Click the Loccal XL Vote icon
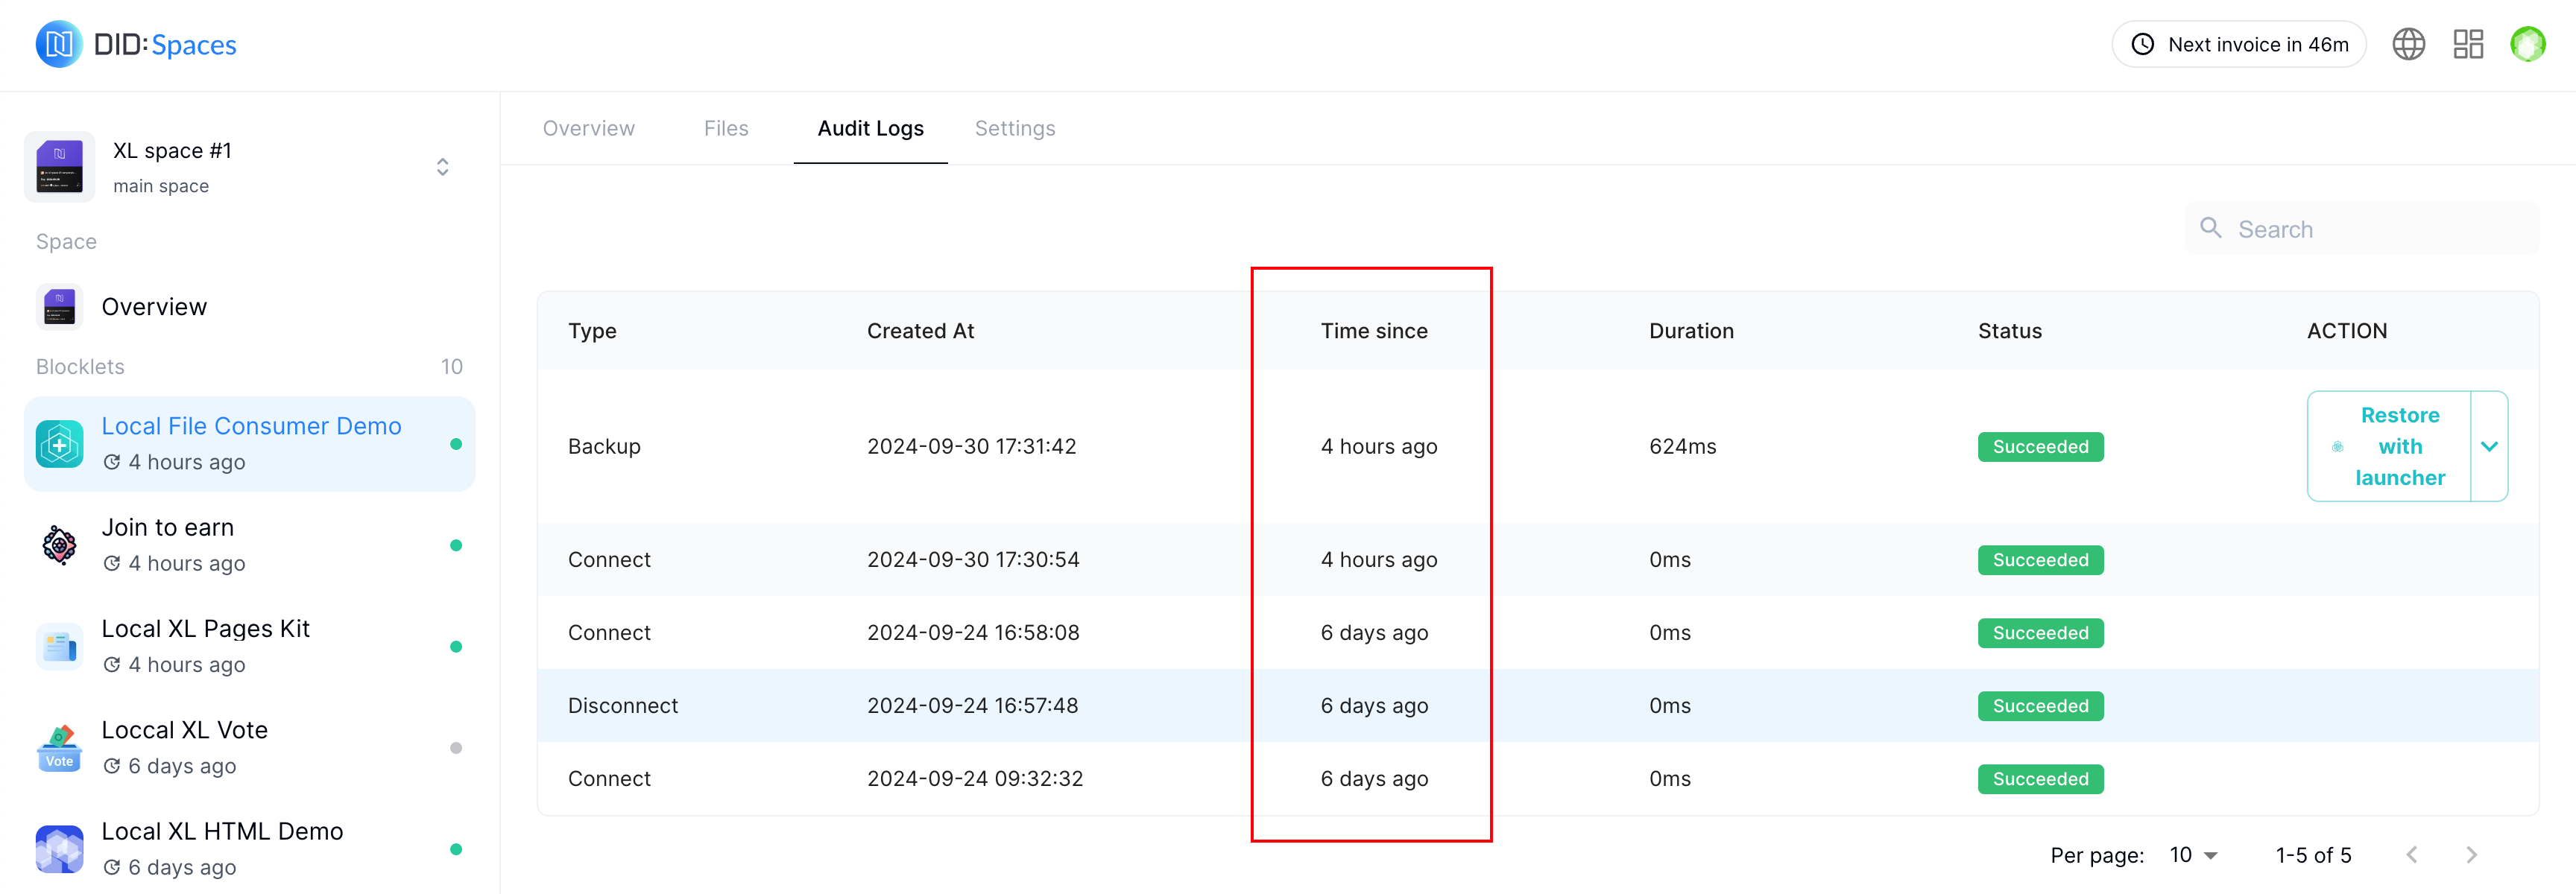Image resolution: width=2576 pixels, height=894 pixels. (60, 748)
